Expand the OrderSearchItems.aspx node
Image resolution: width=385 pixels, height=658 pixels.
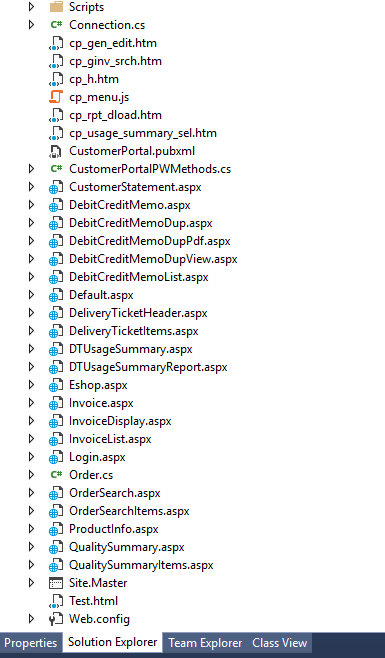pos(31,511)
